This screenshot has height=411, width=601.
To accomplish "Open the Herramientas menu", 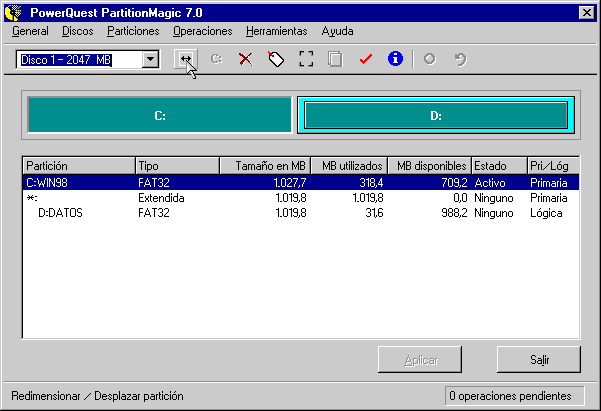I will pyautogui.click(x=277, y=31).
